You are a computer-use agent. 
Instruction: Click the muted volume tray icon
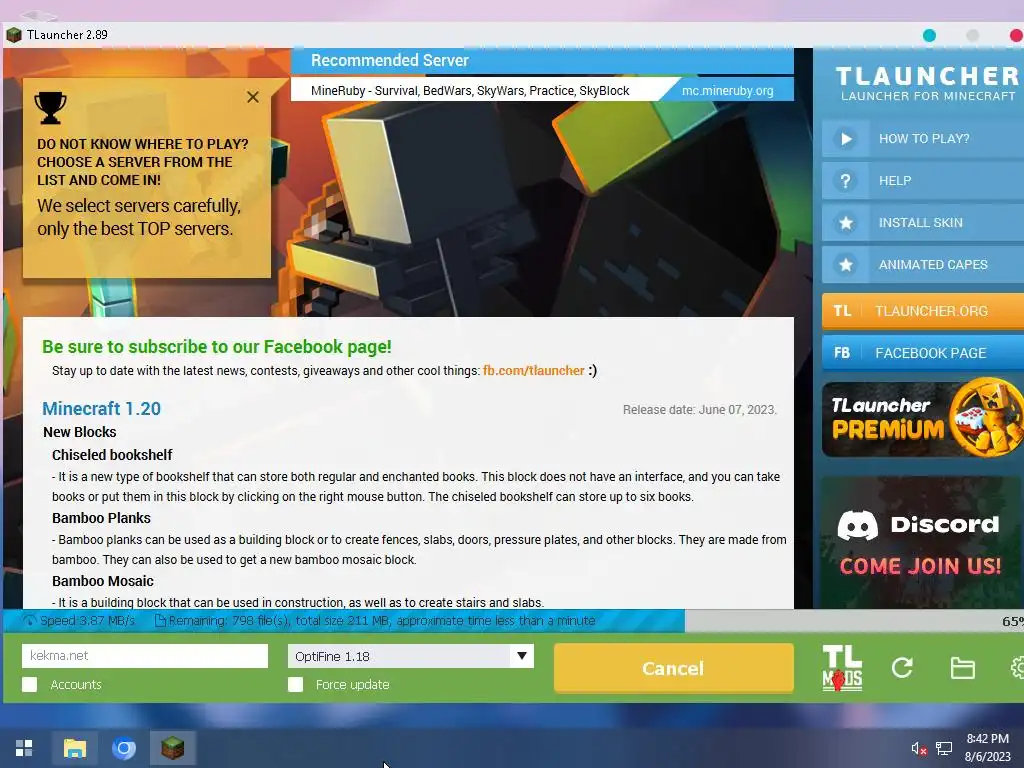click(x=919, y=748)
